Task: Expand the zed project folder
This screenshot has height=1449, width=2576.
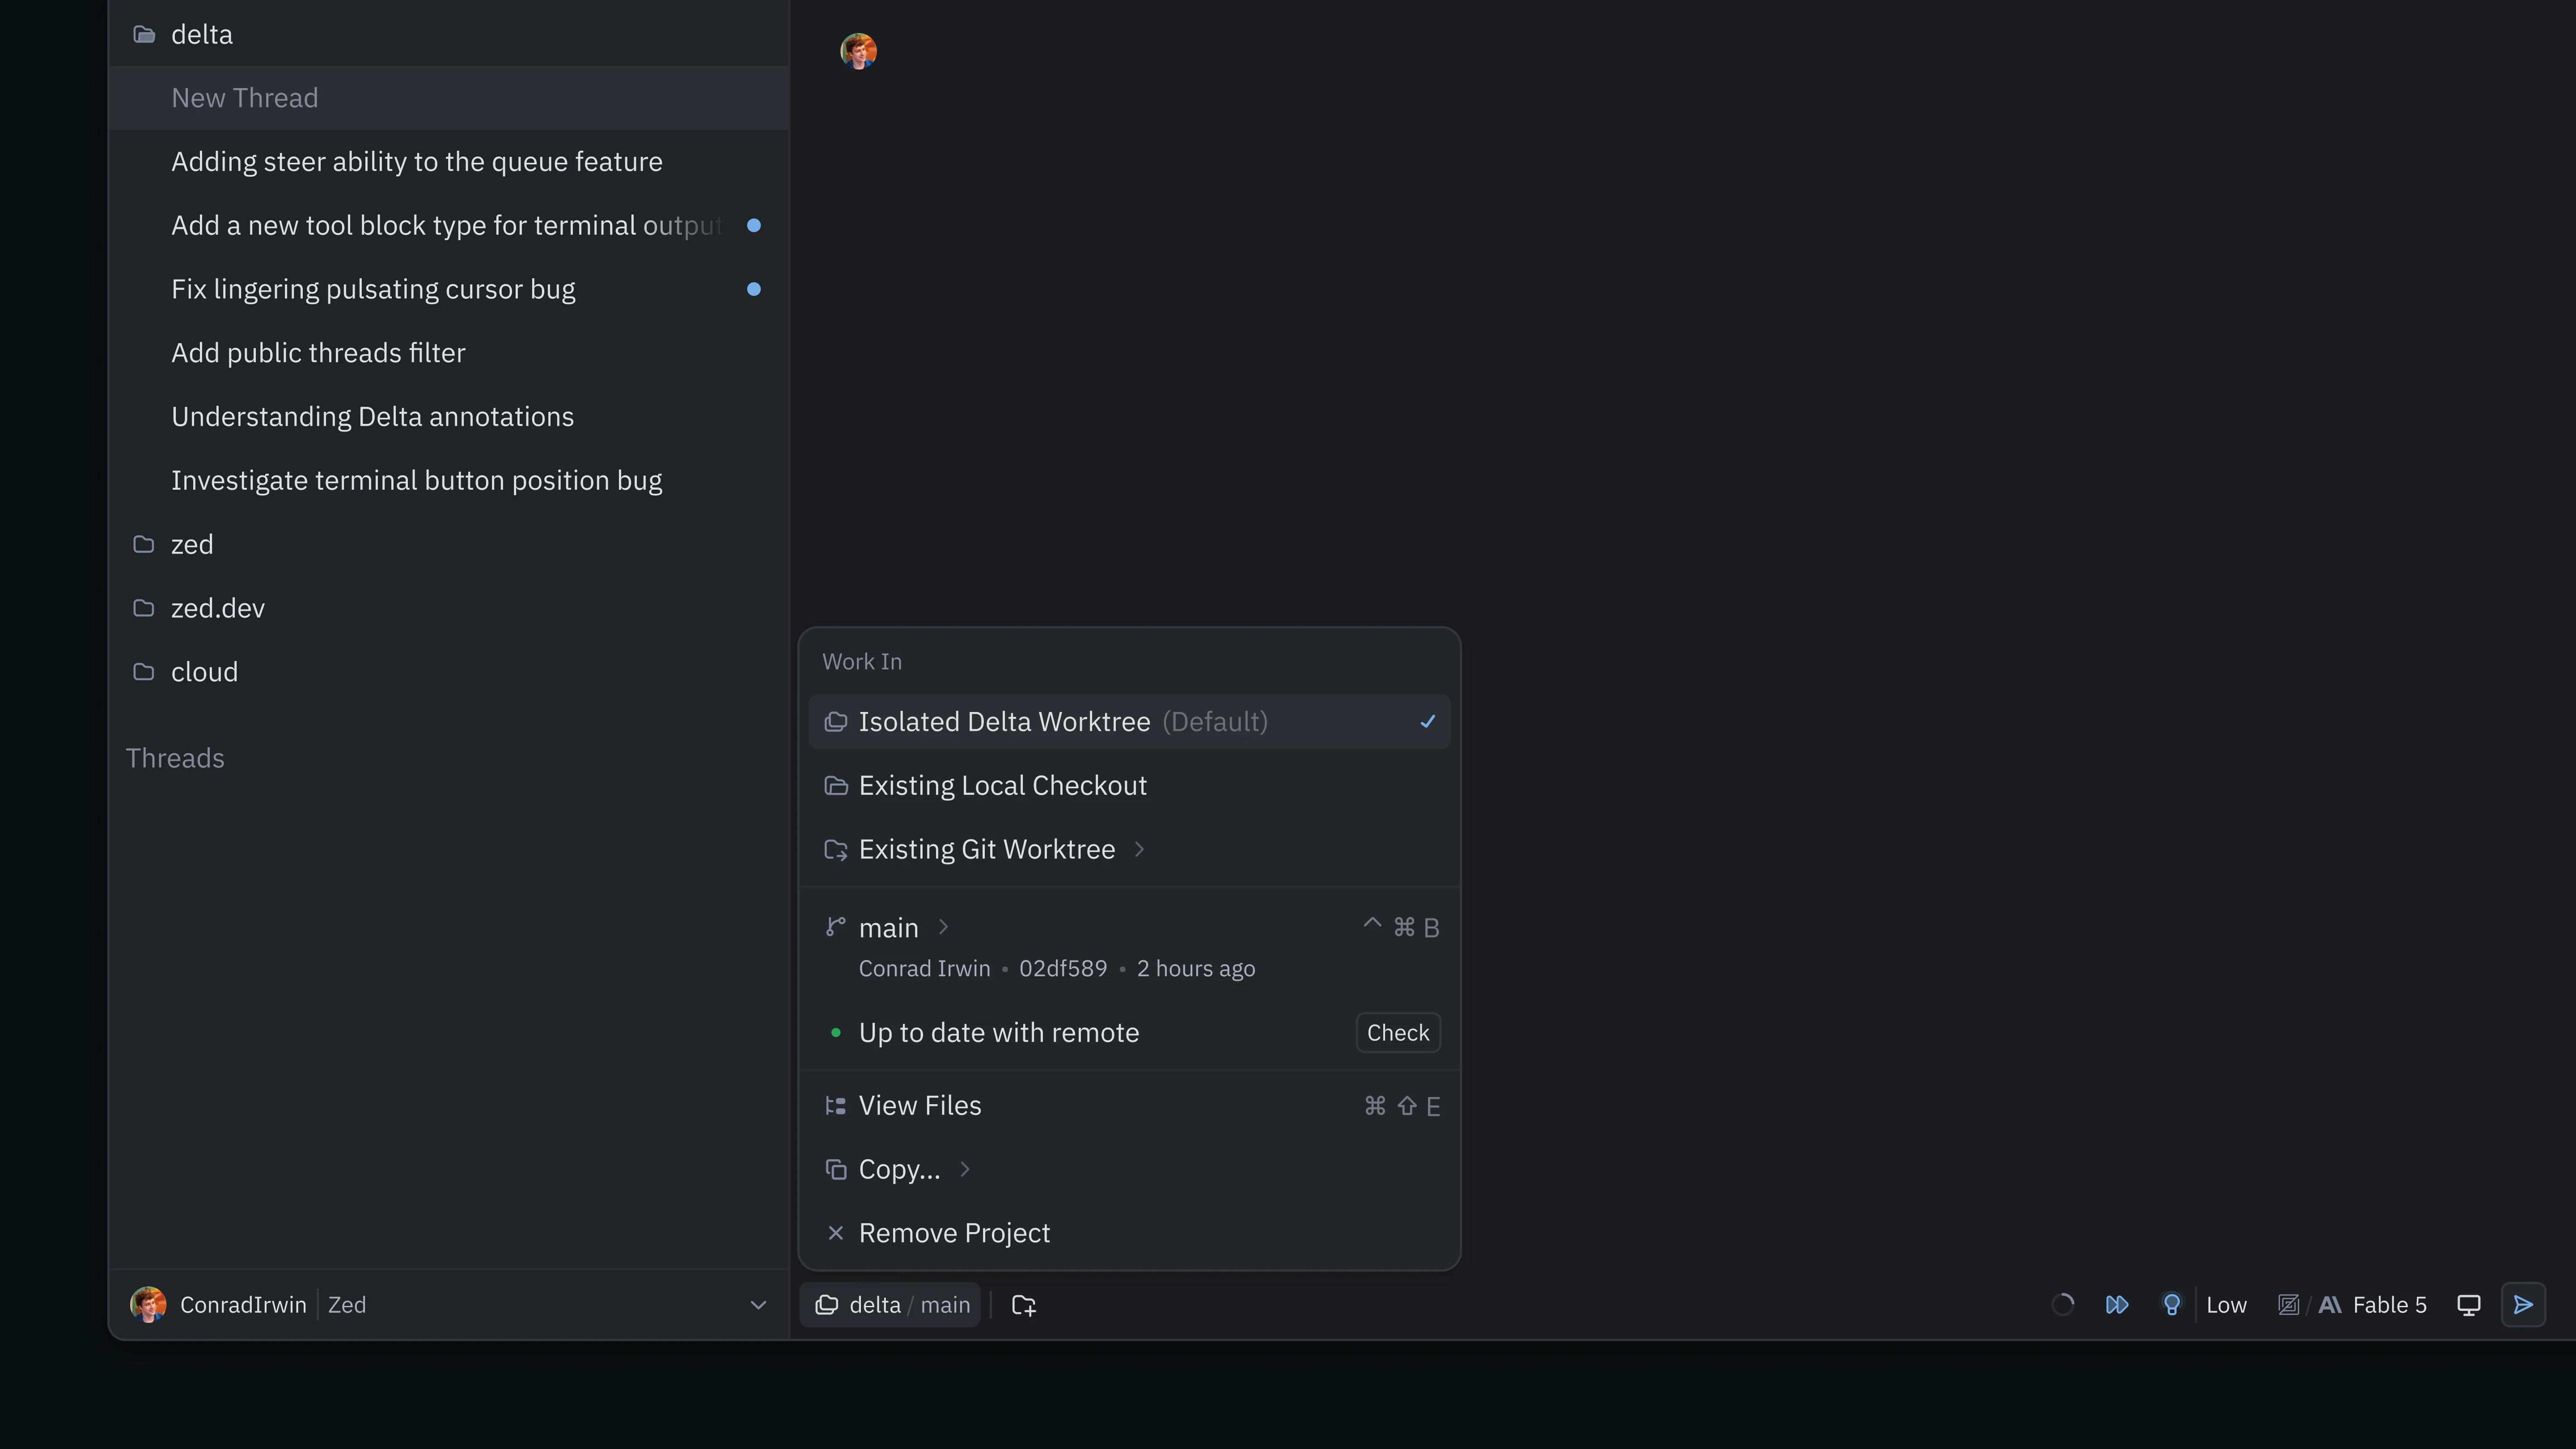Action: tap(448, 544)
